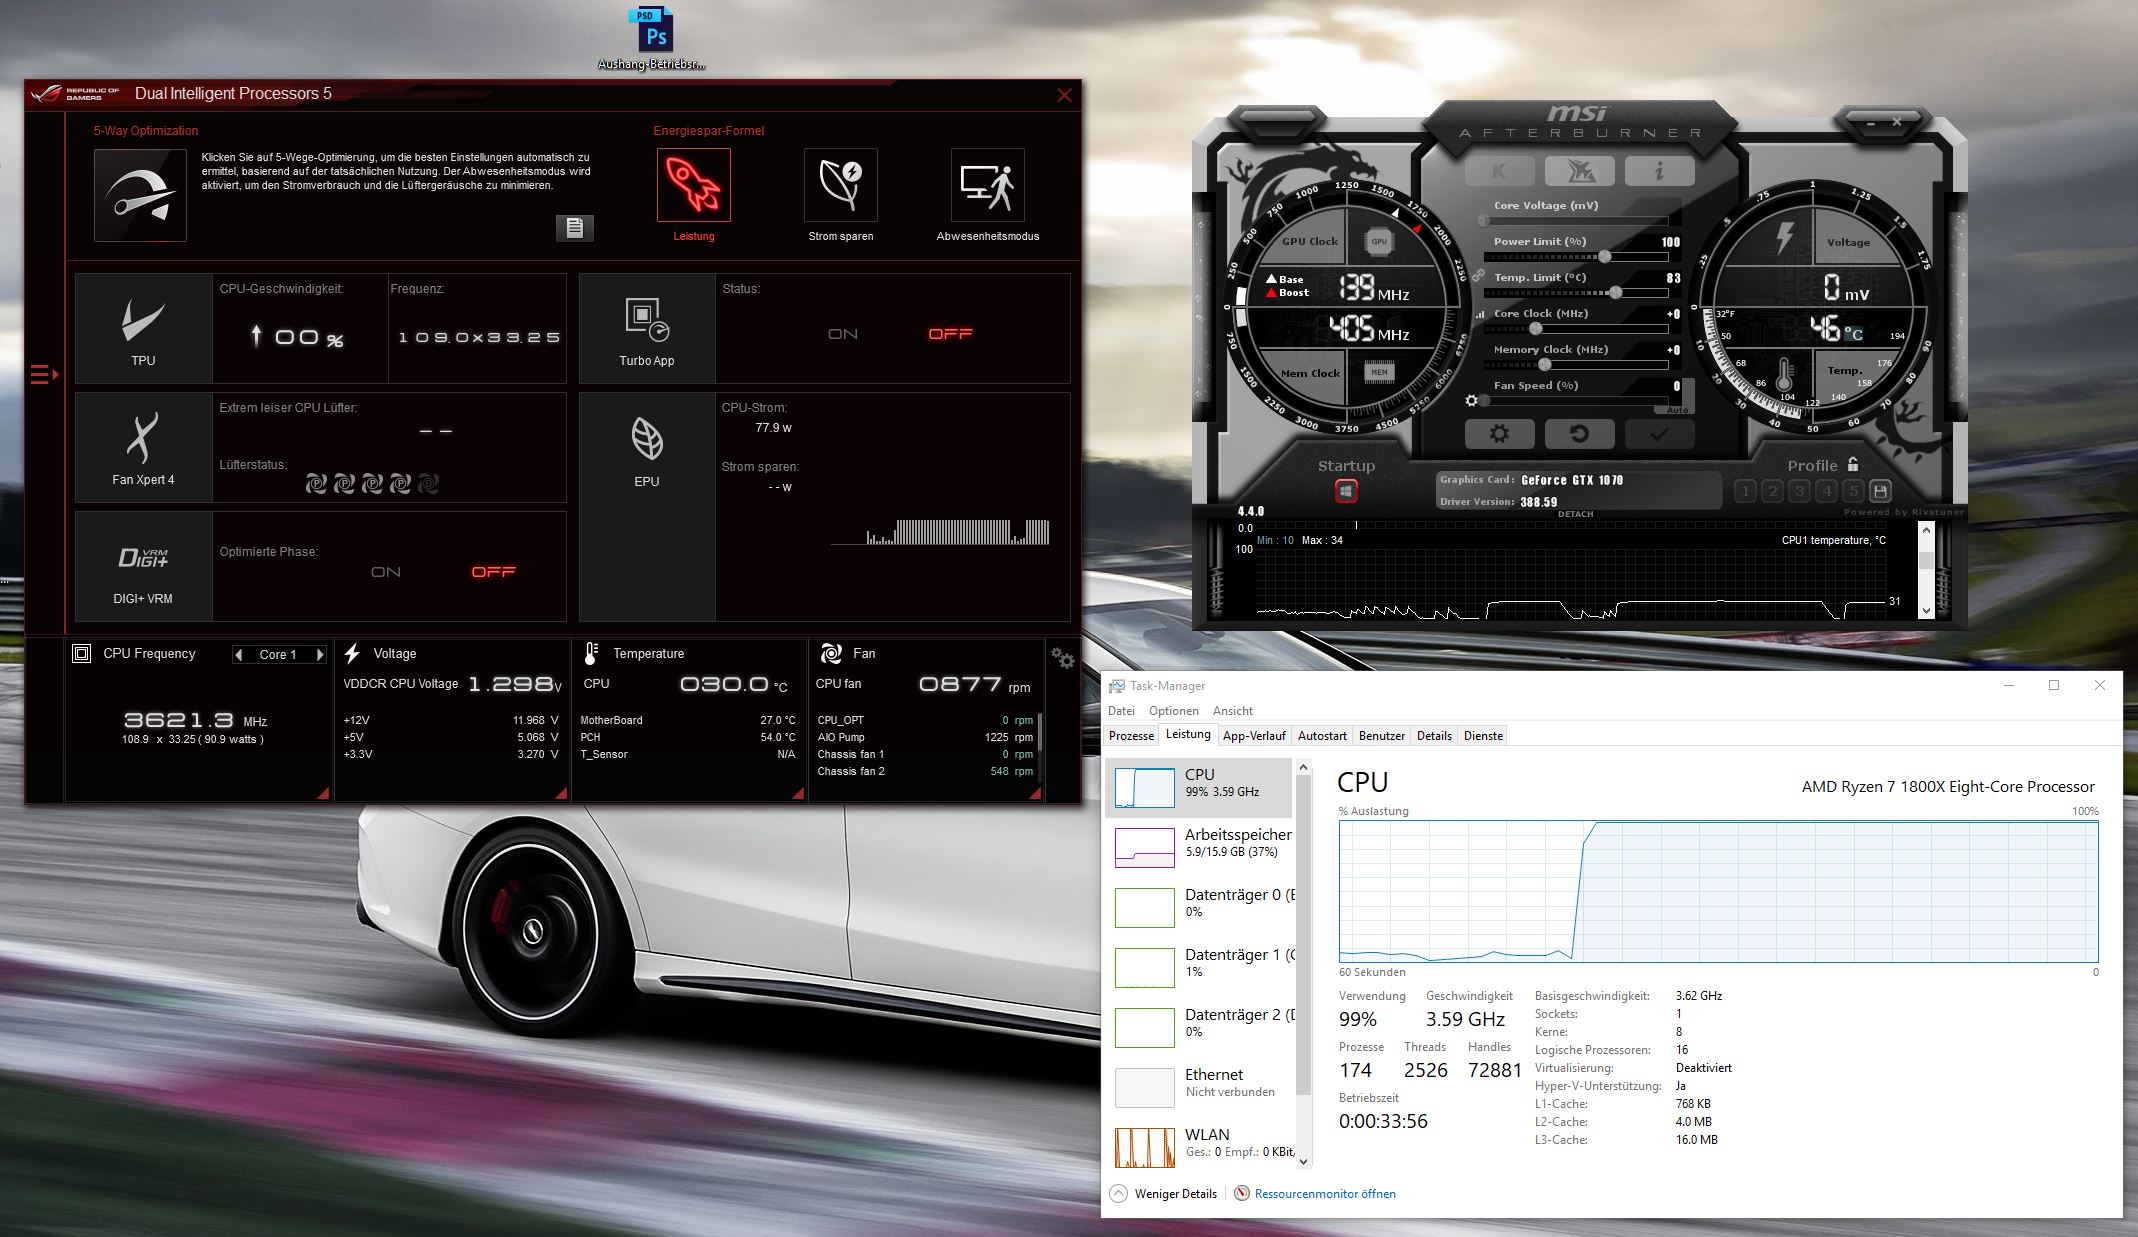Expand the left sidebar menu arrow
Image resolution: width=2138 pixels, height=1237 pixels.
point(44,374)
